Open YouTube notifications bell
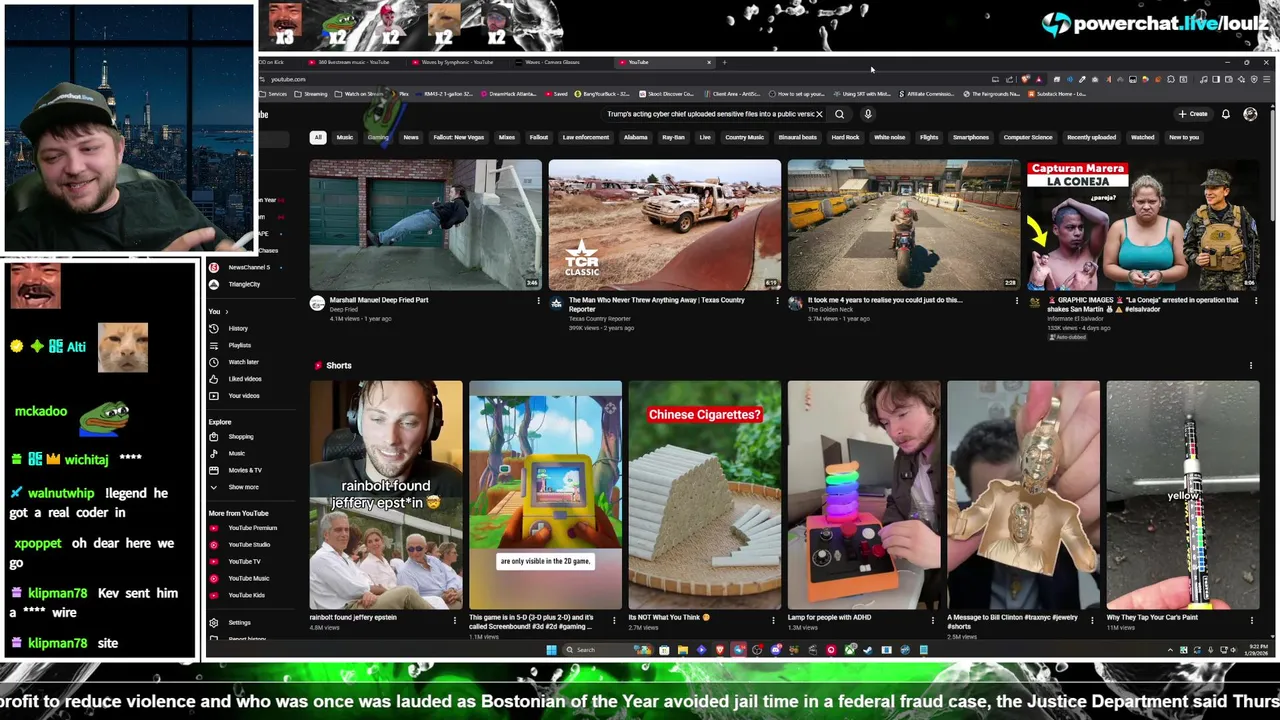Screen dimensions: 1280x720 tap(1225, 114)
